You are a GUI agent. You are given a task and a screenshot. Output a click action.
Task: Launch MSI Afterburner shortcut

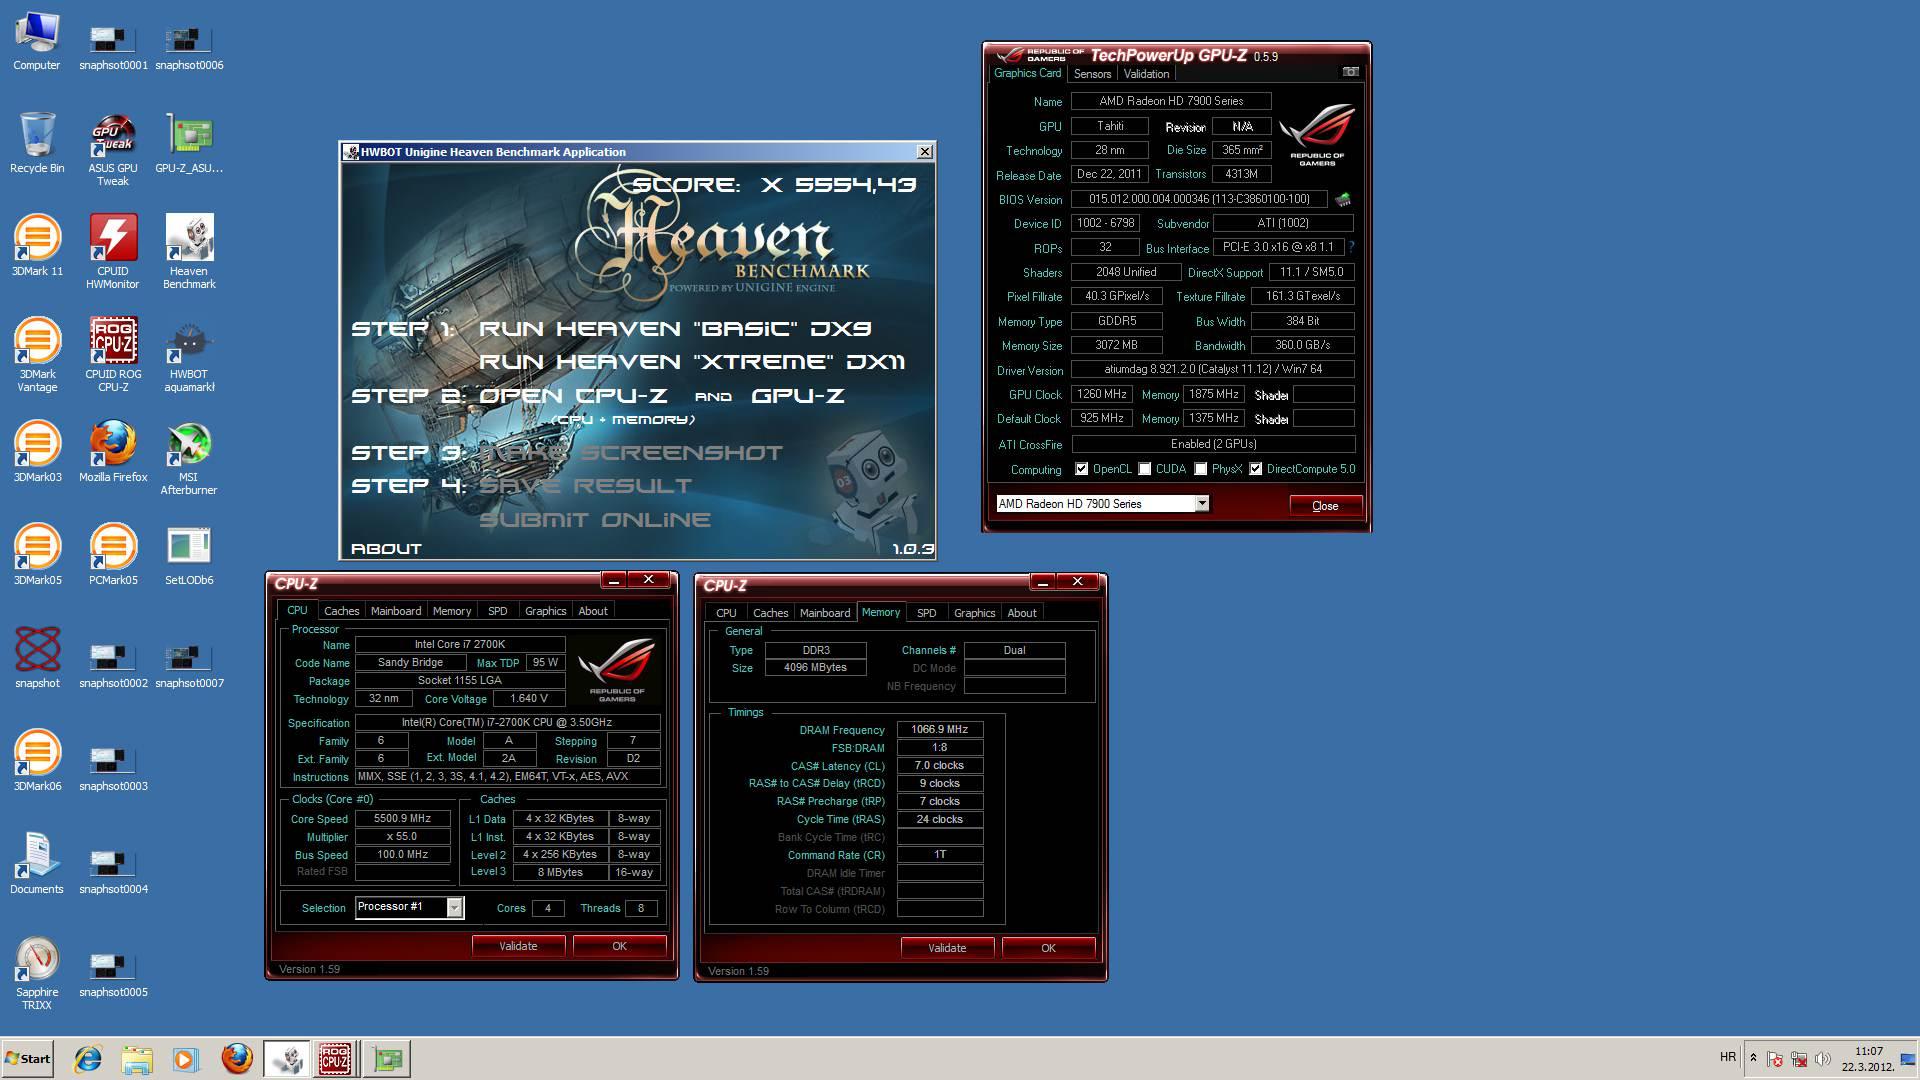189,459
